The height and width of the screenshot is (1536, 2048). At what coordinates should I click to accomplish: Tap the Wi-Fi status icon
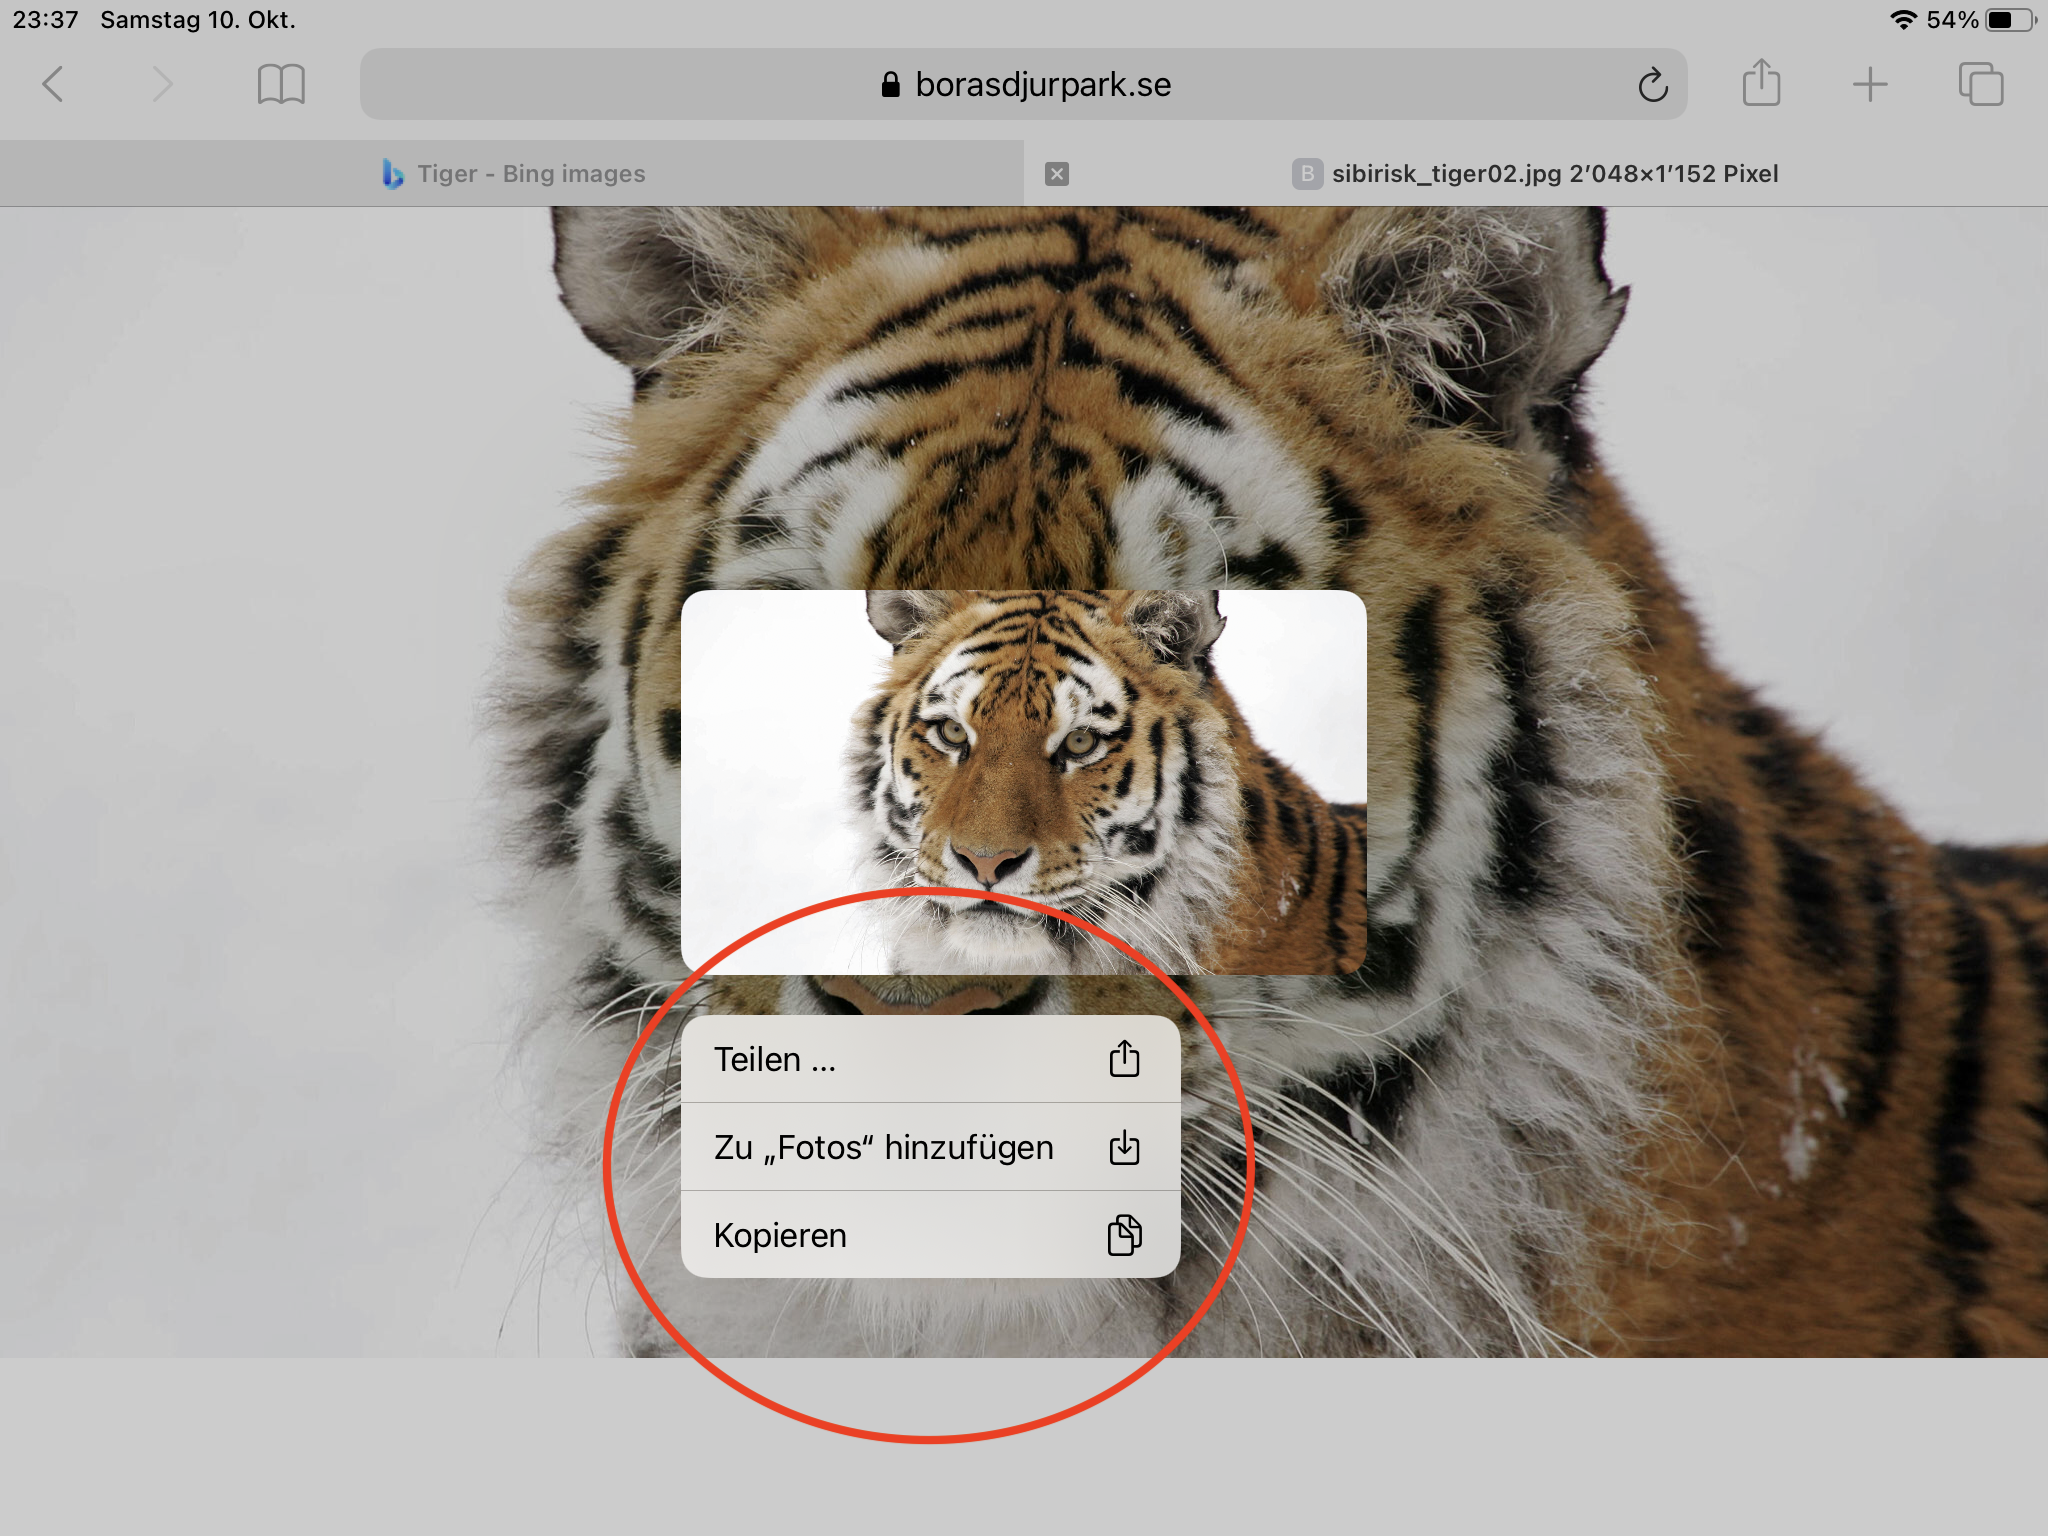point(1903,20)
